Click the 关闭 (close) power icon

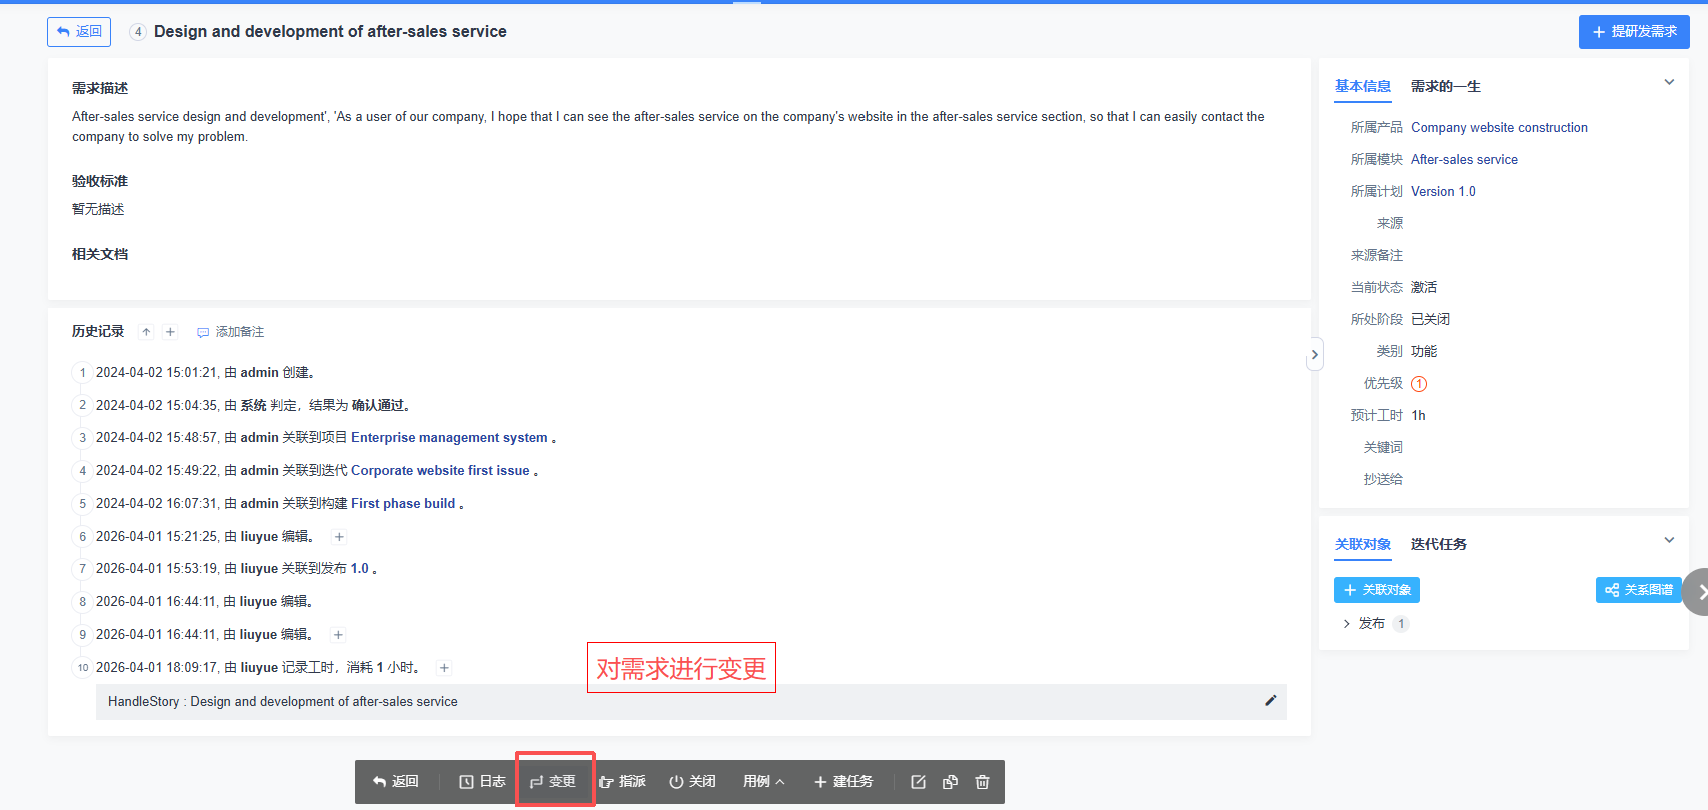click(x=677, y=782)
